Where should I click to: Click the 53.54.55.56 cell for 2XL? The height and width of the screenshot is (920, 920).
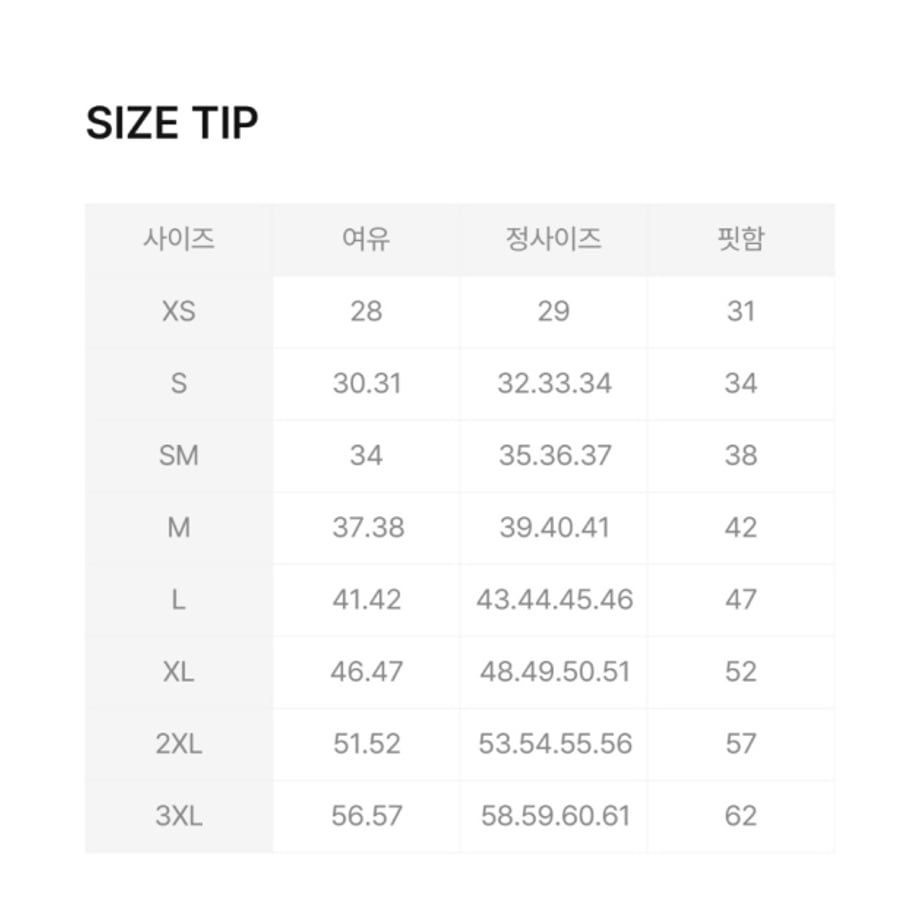point(555,745)
